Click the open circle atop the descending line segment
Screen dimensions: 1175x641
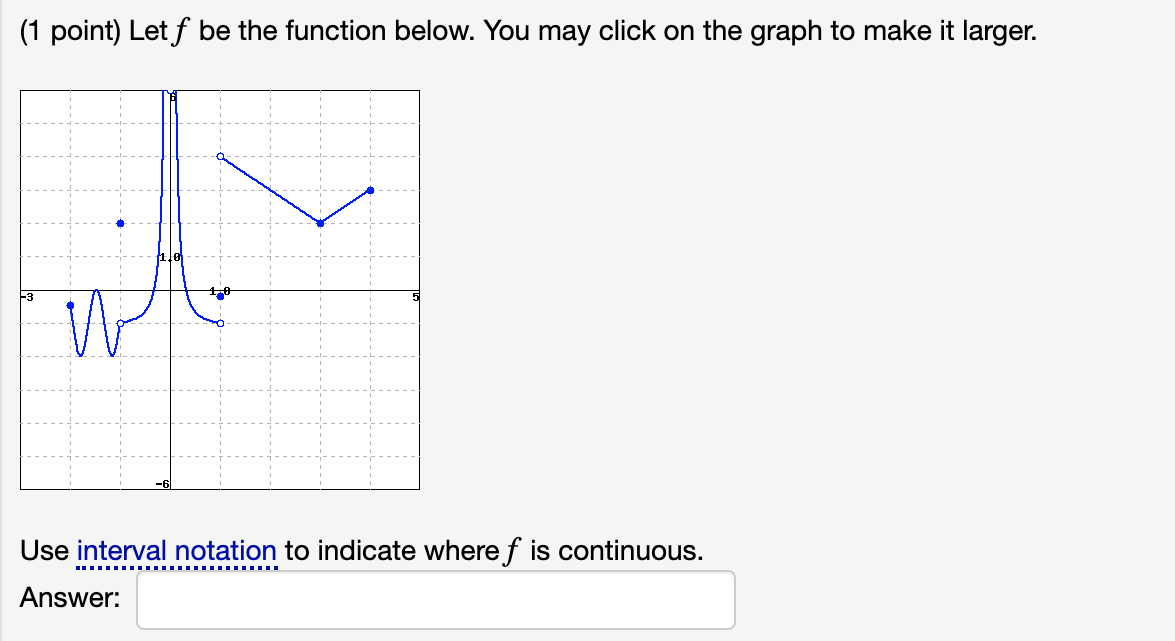[x=220, y=157]
